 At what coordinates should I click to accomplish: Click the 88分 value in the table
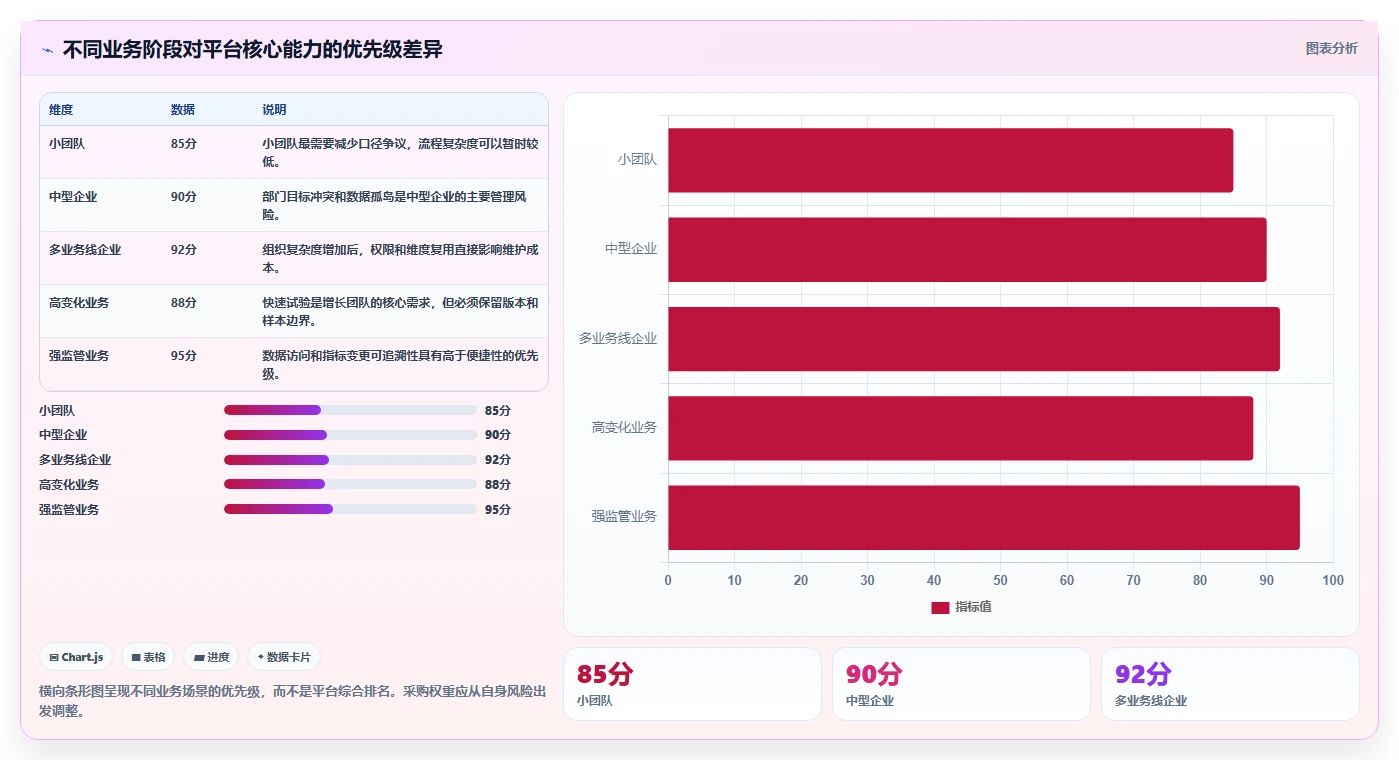184,303
